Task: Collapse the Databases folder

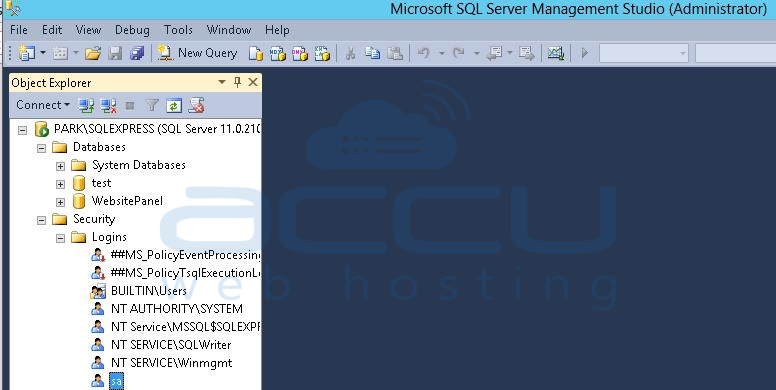Action: coord(42,148)
